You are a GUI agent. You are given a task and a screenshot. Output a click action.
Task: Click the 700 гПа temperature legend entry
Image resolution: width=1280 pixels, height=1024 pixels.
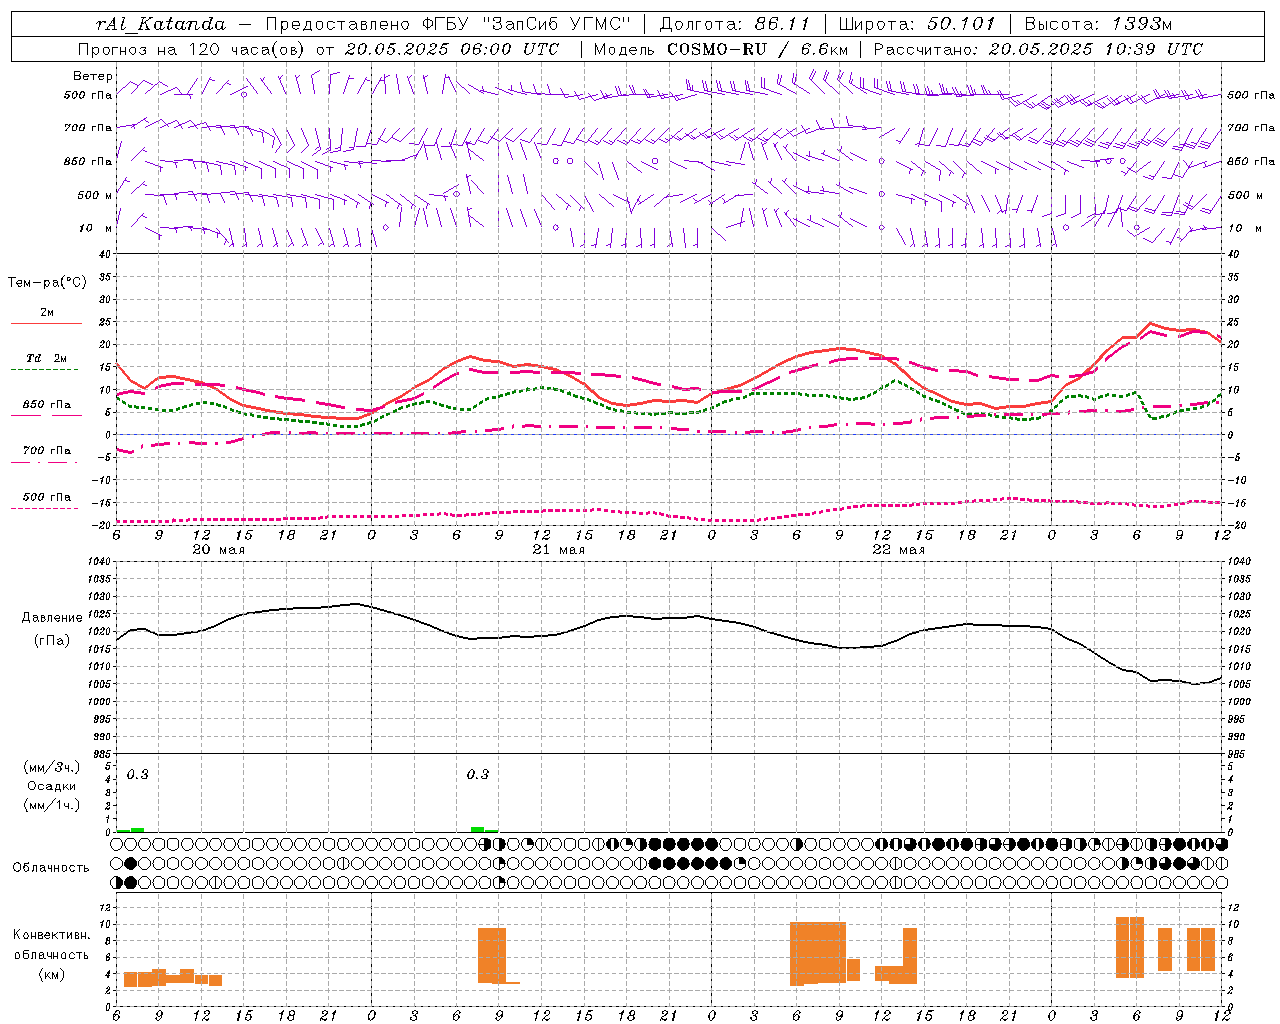pyautogui.click(x=47, y=450)
